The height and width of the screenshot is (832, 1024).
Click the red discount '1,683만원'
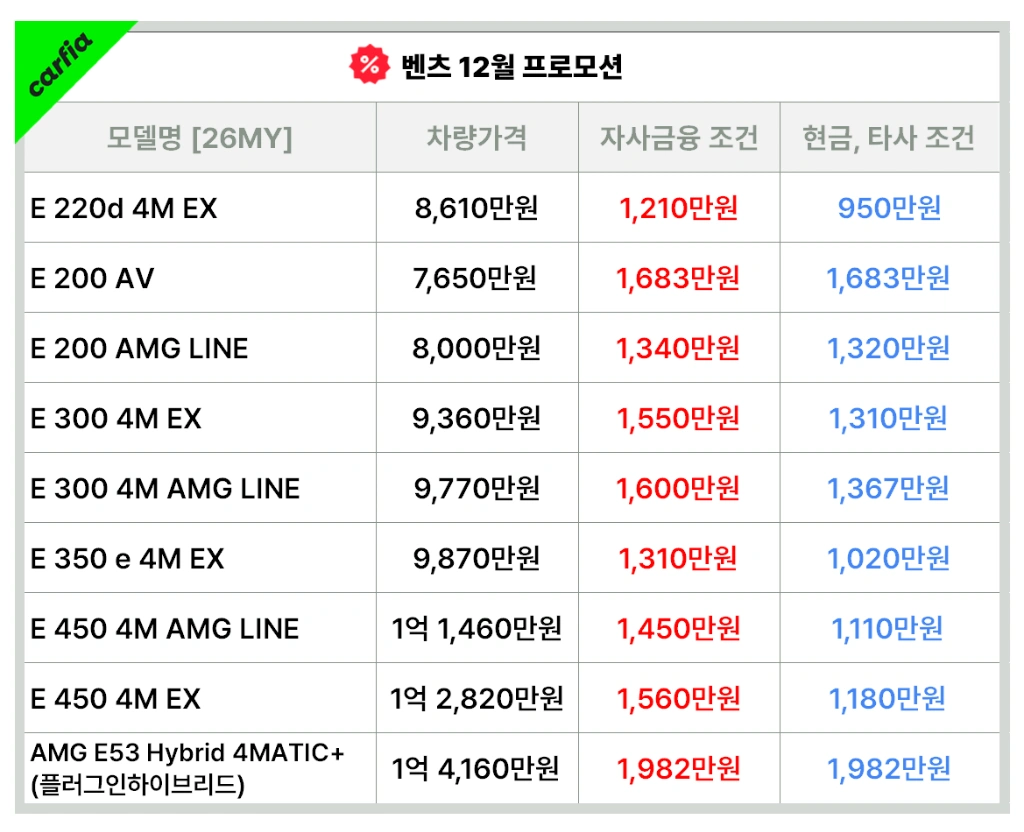679,278
